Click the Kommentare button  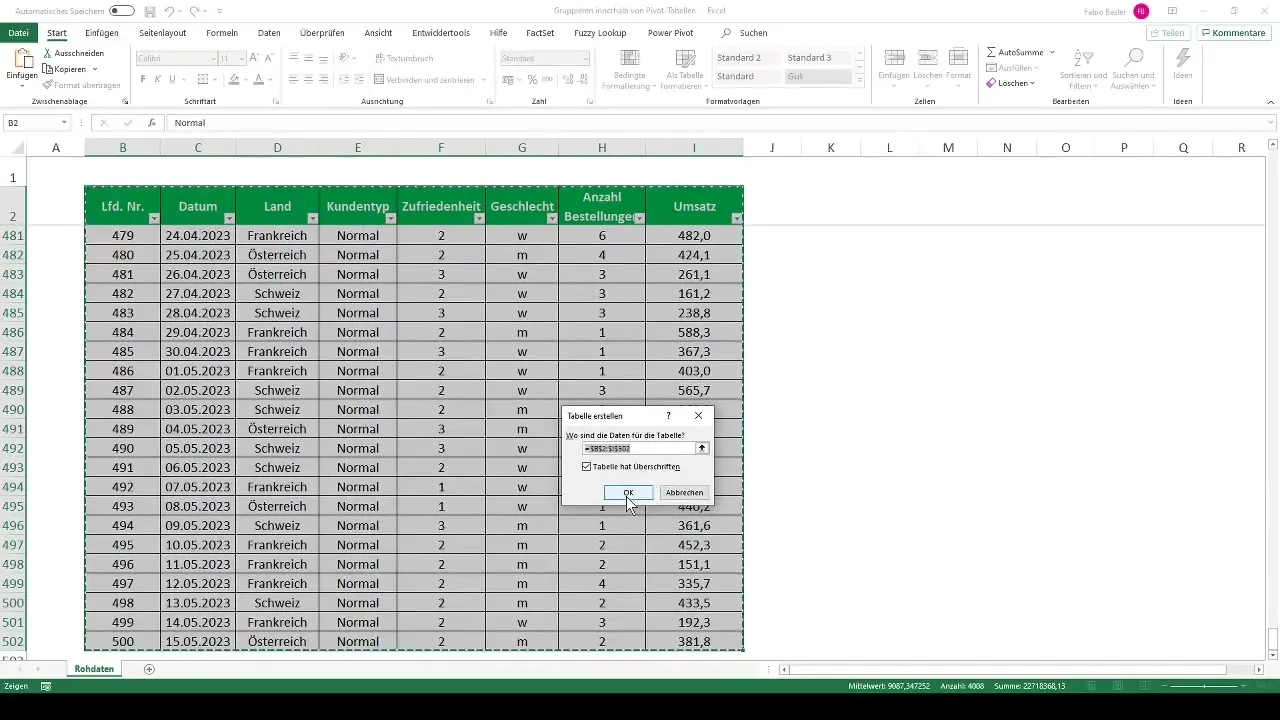click(1233, 33)
